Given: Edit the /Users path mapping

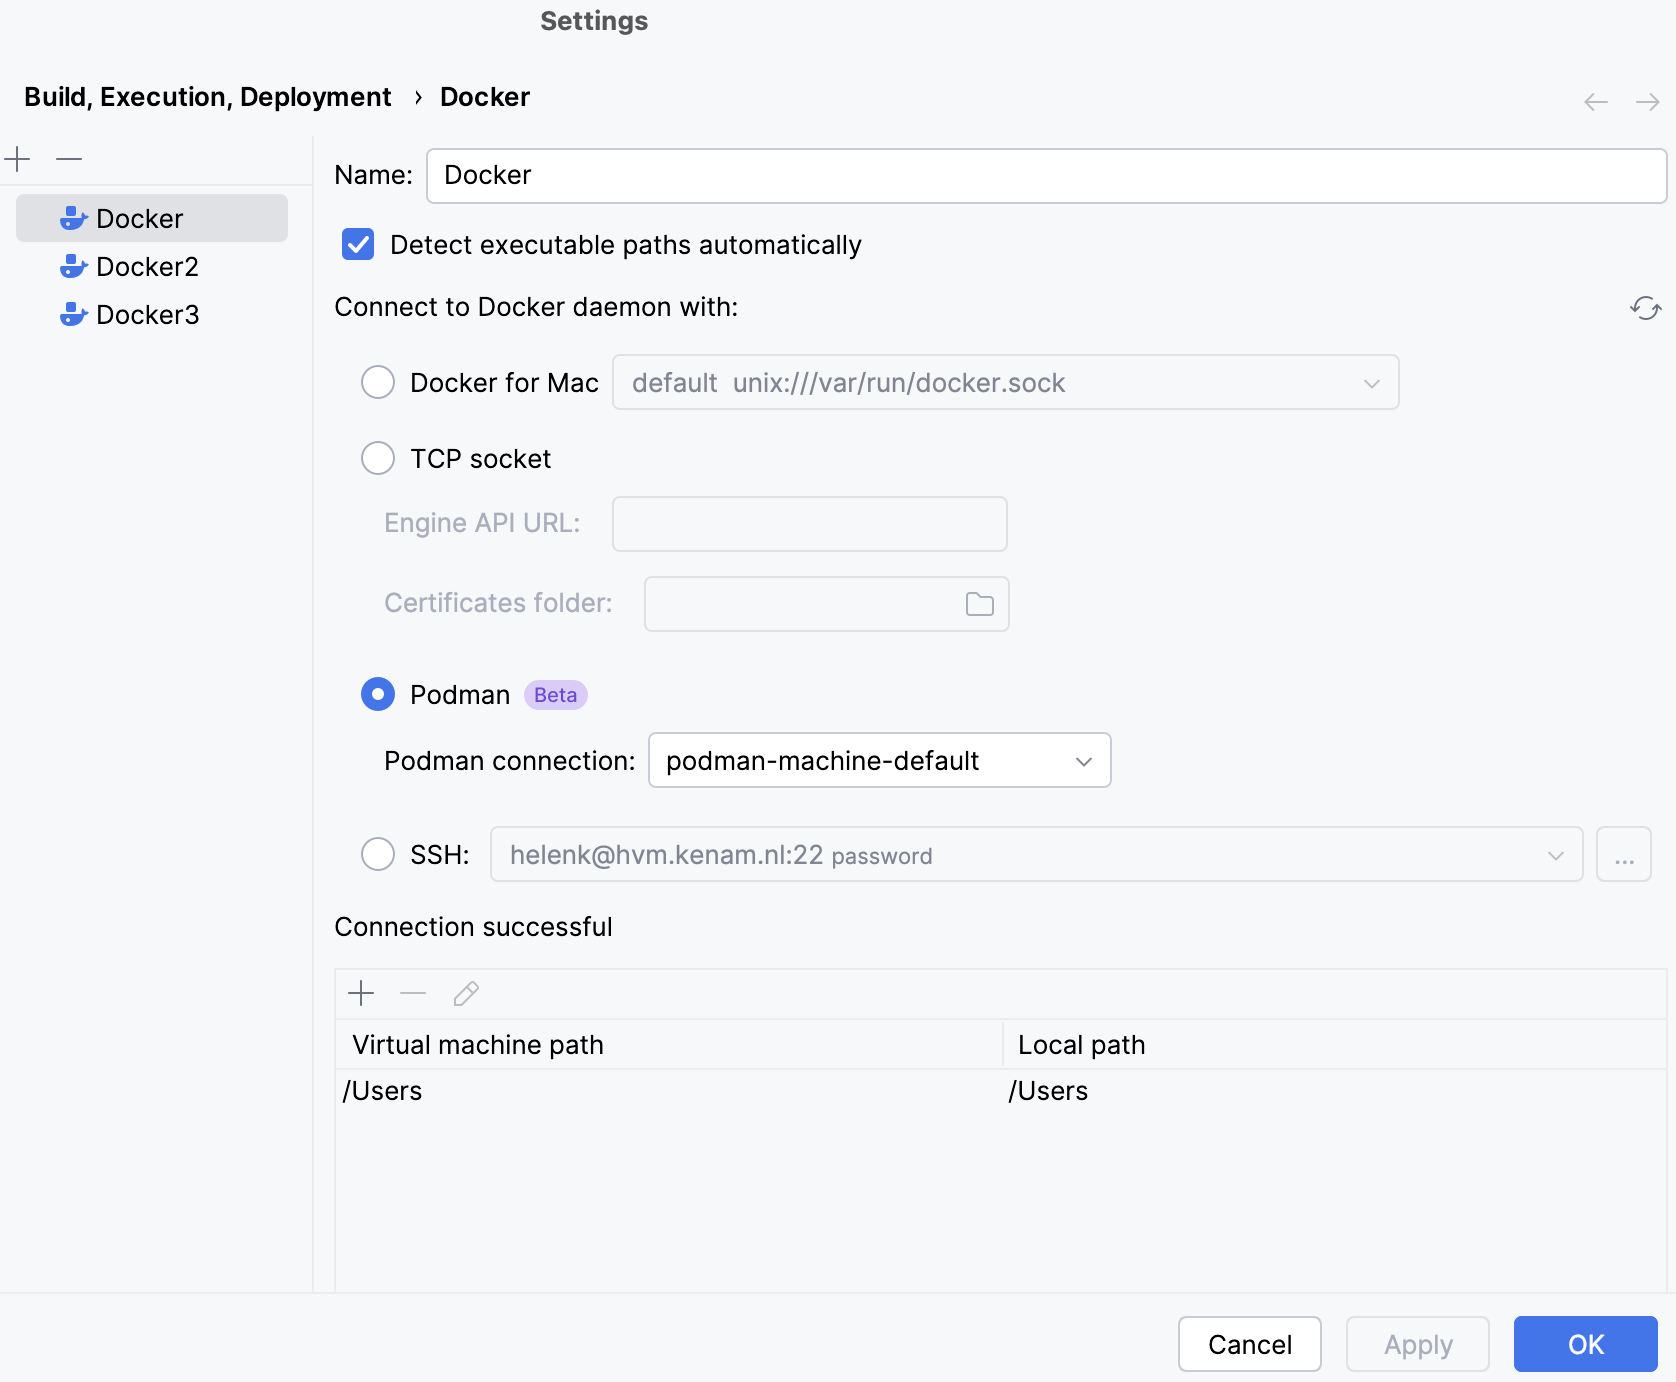Looking at the screenshot, I should (465, 993).
